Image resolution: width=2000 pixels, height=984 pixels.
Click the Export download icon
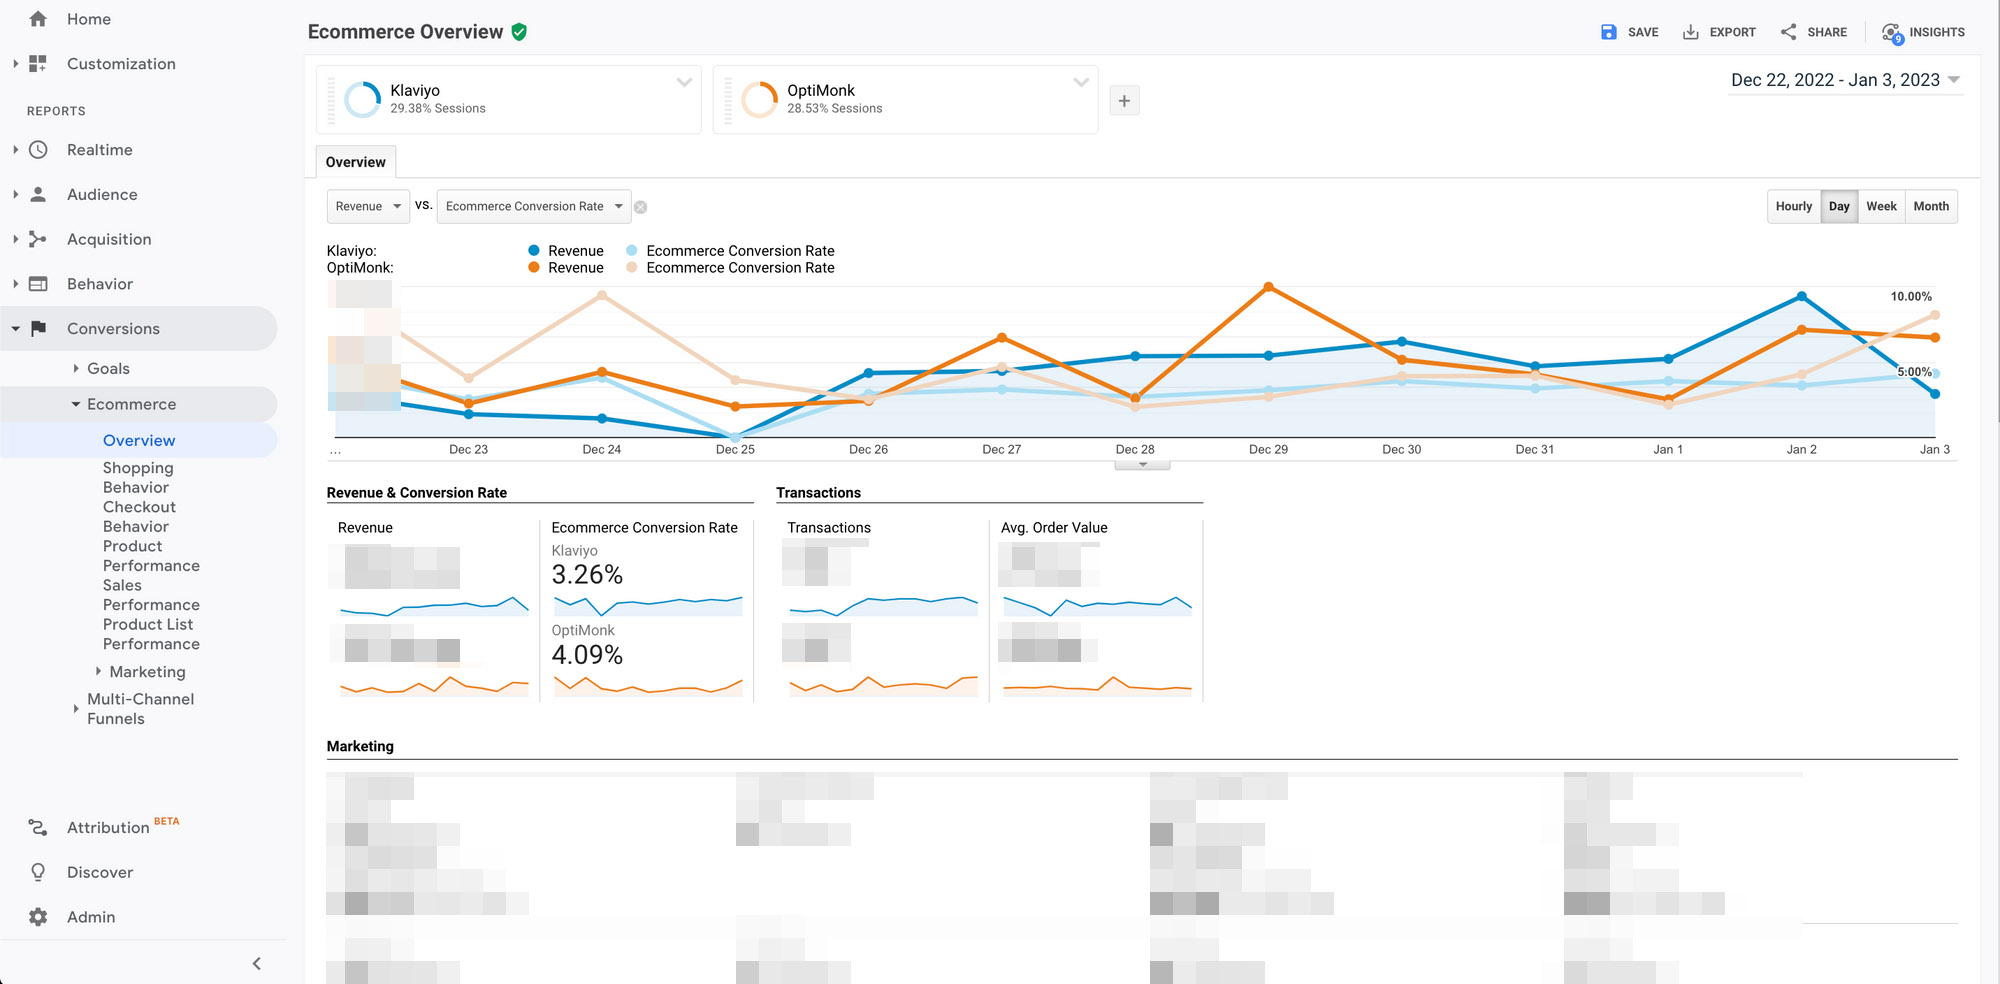(1690, 32)
